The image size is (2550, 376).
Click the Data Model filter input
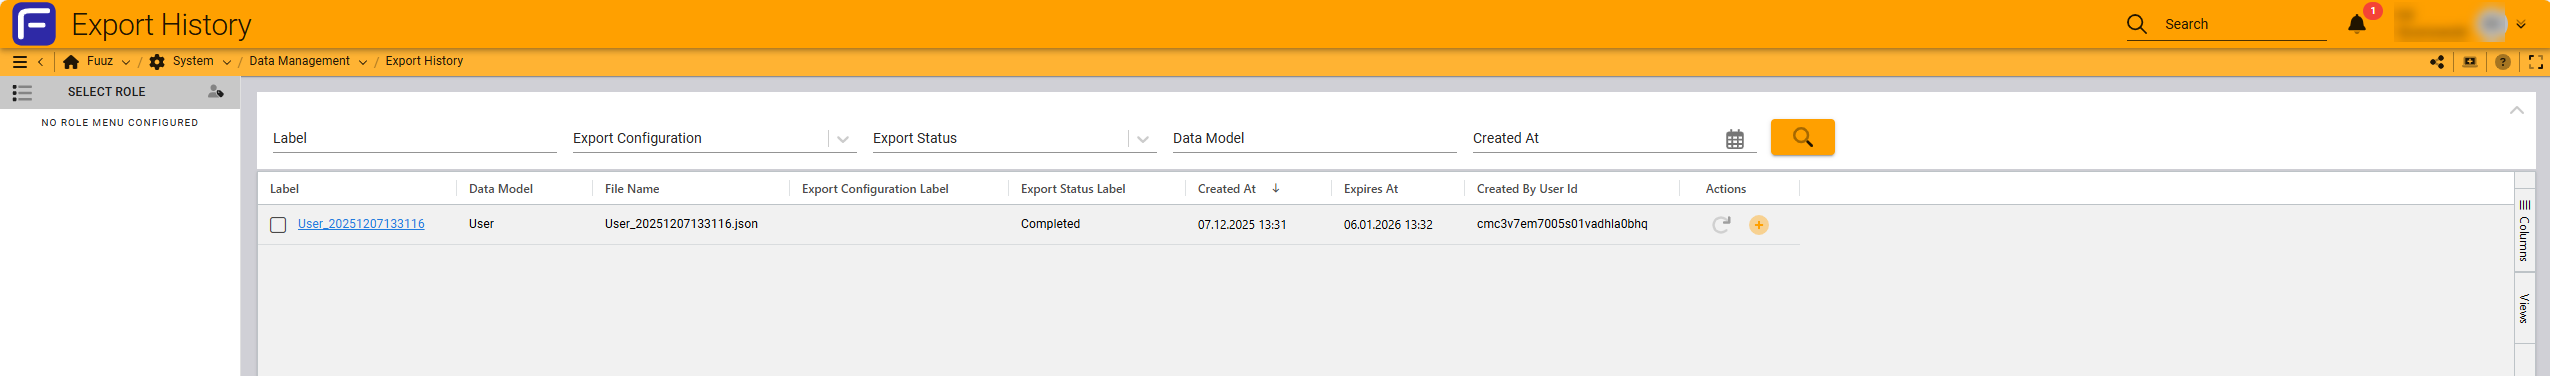[x=1314, y=138]
